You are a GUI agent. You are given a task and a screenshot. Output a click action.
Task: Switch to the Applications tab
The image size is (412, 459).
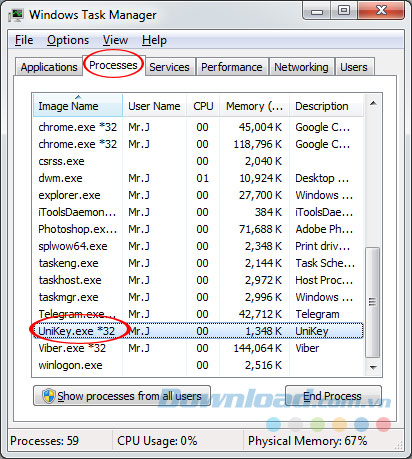click(x=49, y=67)
